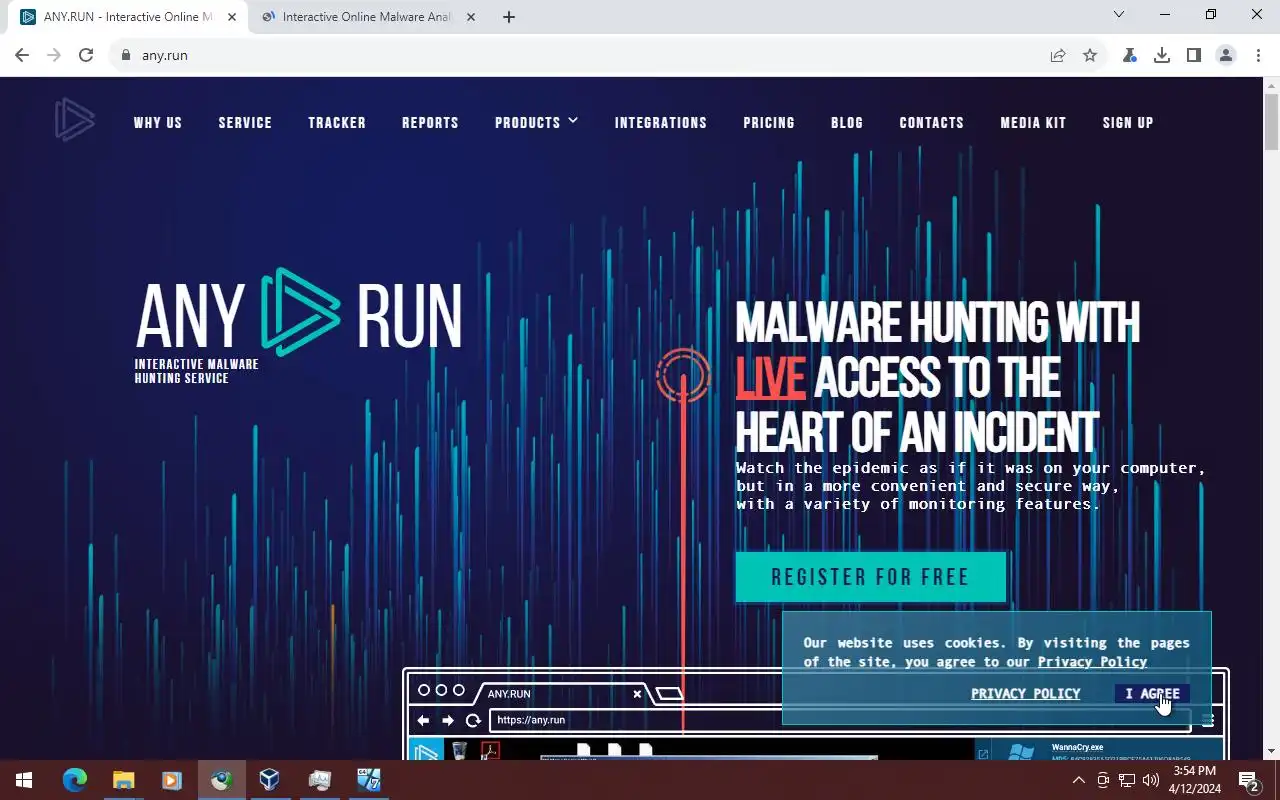The image size is (1280, 800).
Task: Open the clock showing 3:54 PM
Action: 1196,780
